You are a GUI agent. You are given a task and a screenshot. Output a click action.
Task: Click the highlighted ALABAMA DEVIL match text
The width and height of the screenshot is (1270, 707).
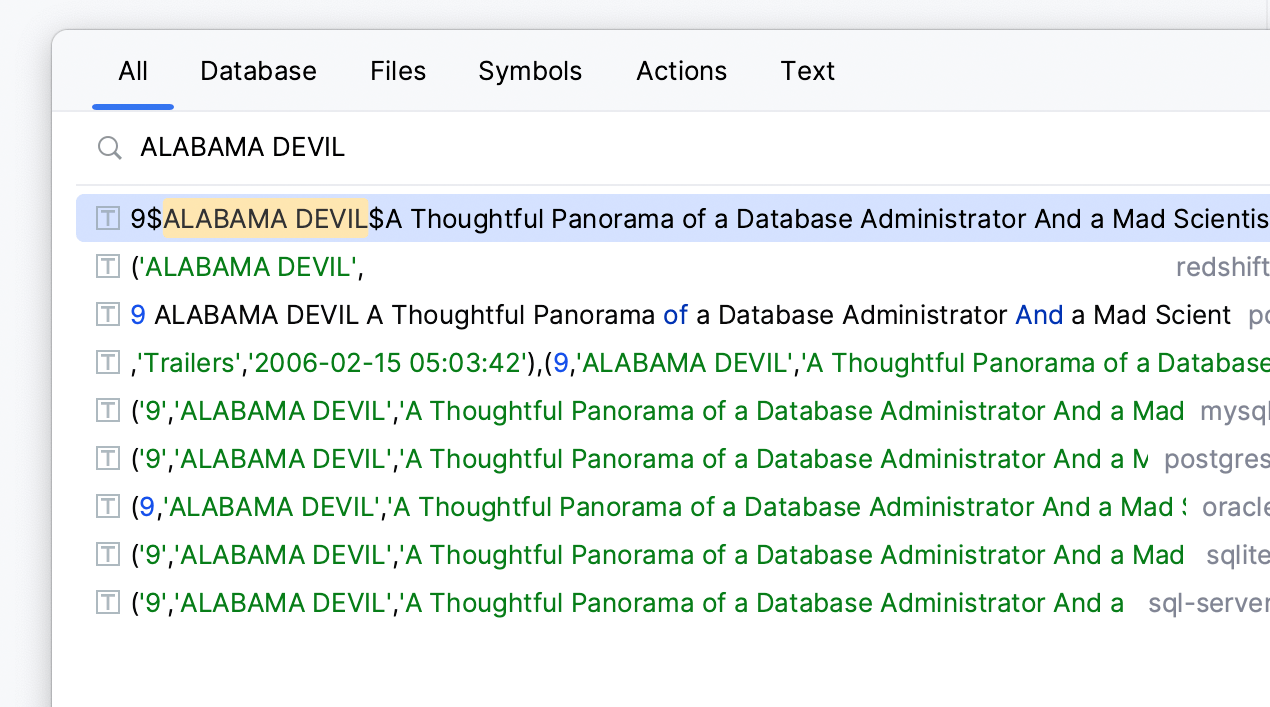tap(266, 218)
